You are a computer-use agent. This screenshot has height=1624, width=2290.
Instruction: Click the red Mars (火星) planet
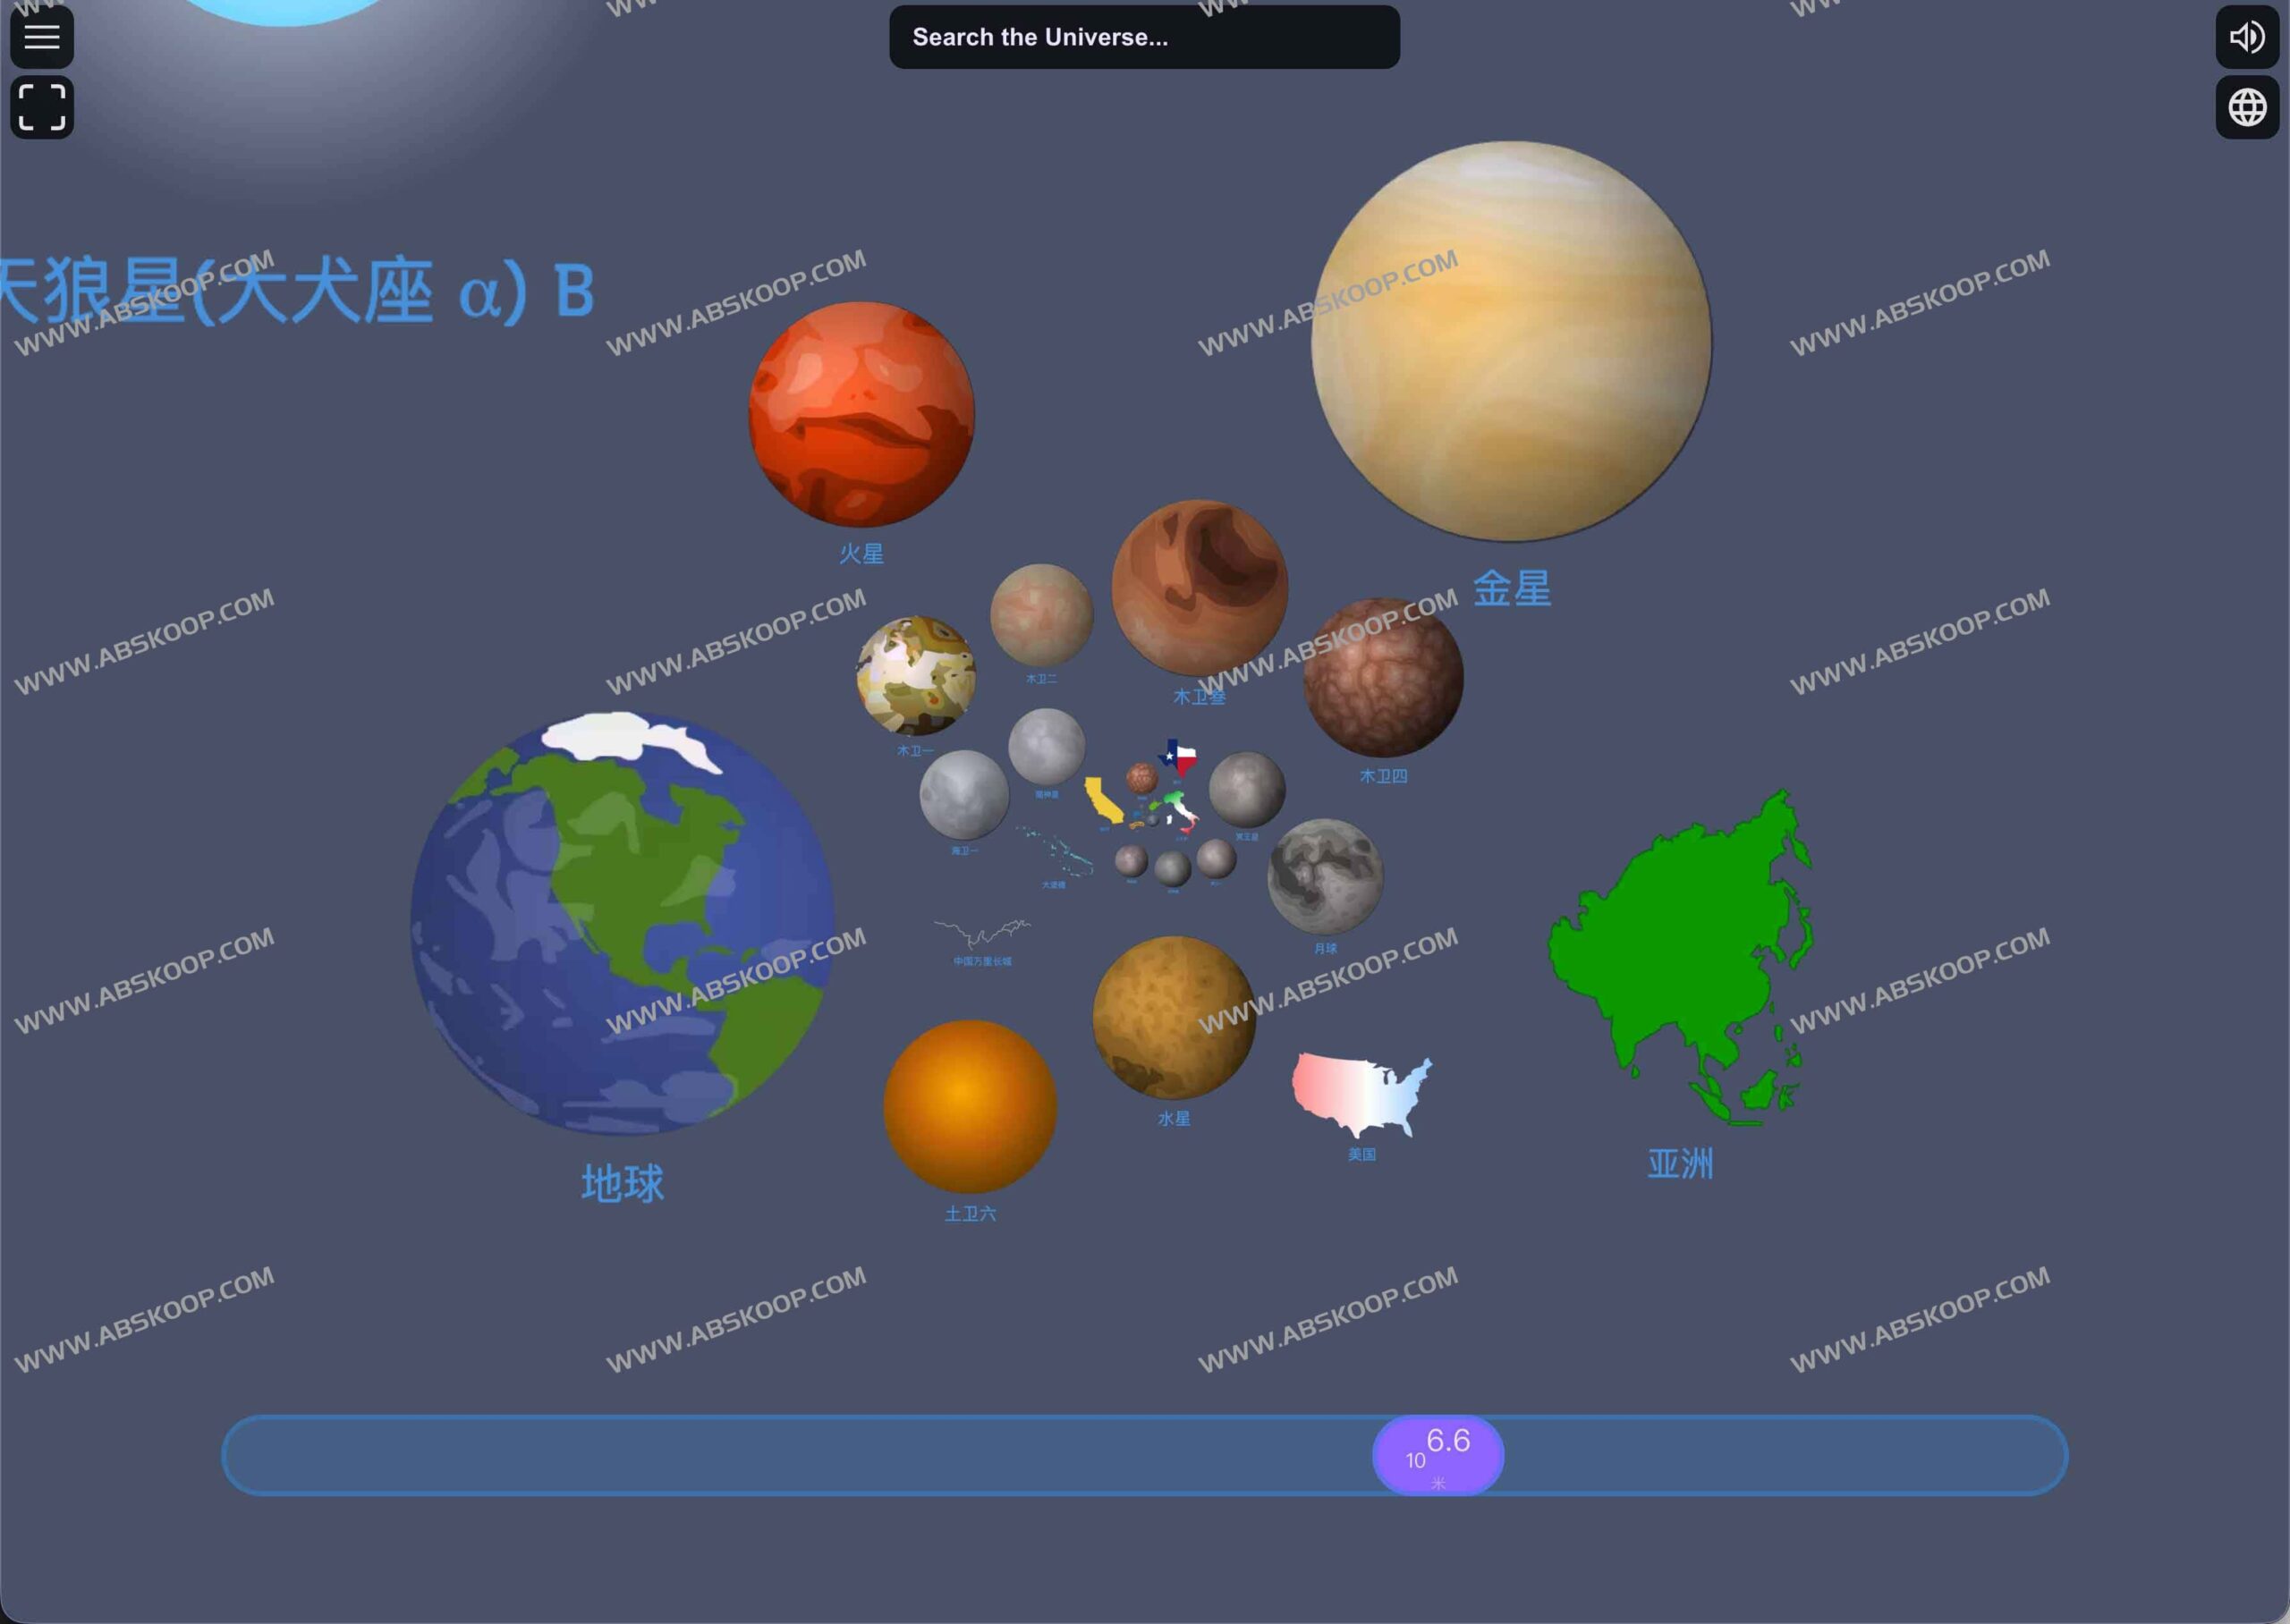861,414
